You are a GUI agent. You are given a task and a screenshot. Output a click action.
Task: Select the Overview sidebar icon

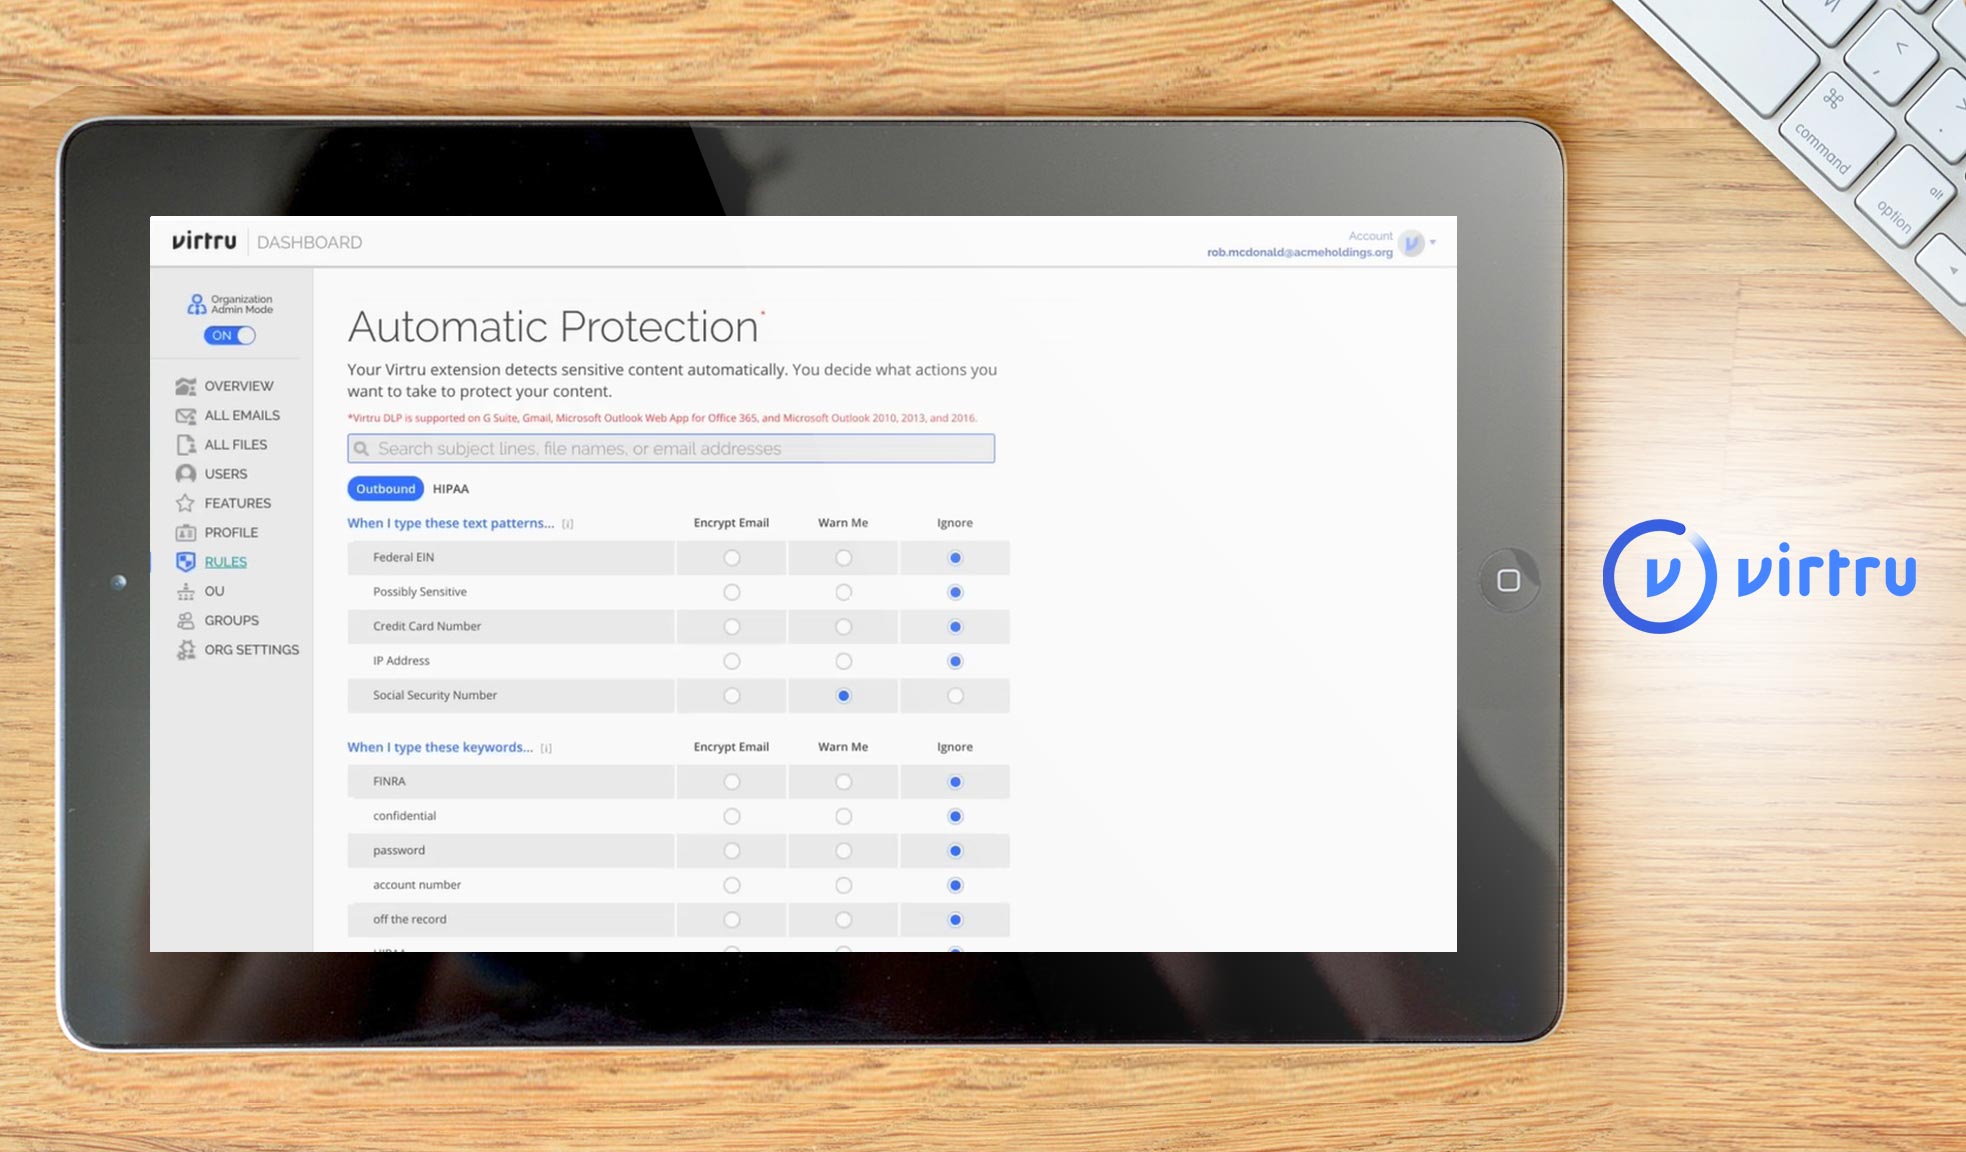coord(186,386)
